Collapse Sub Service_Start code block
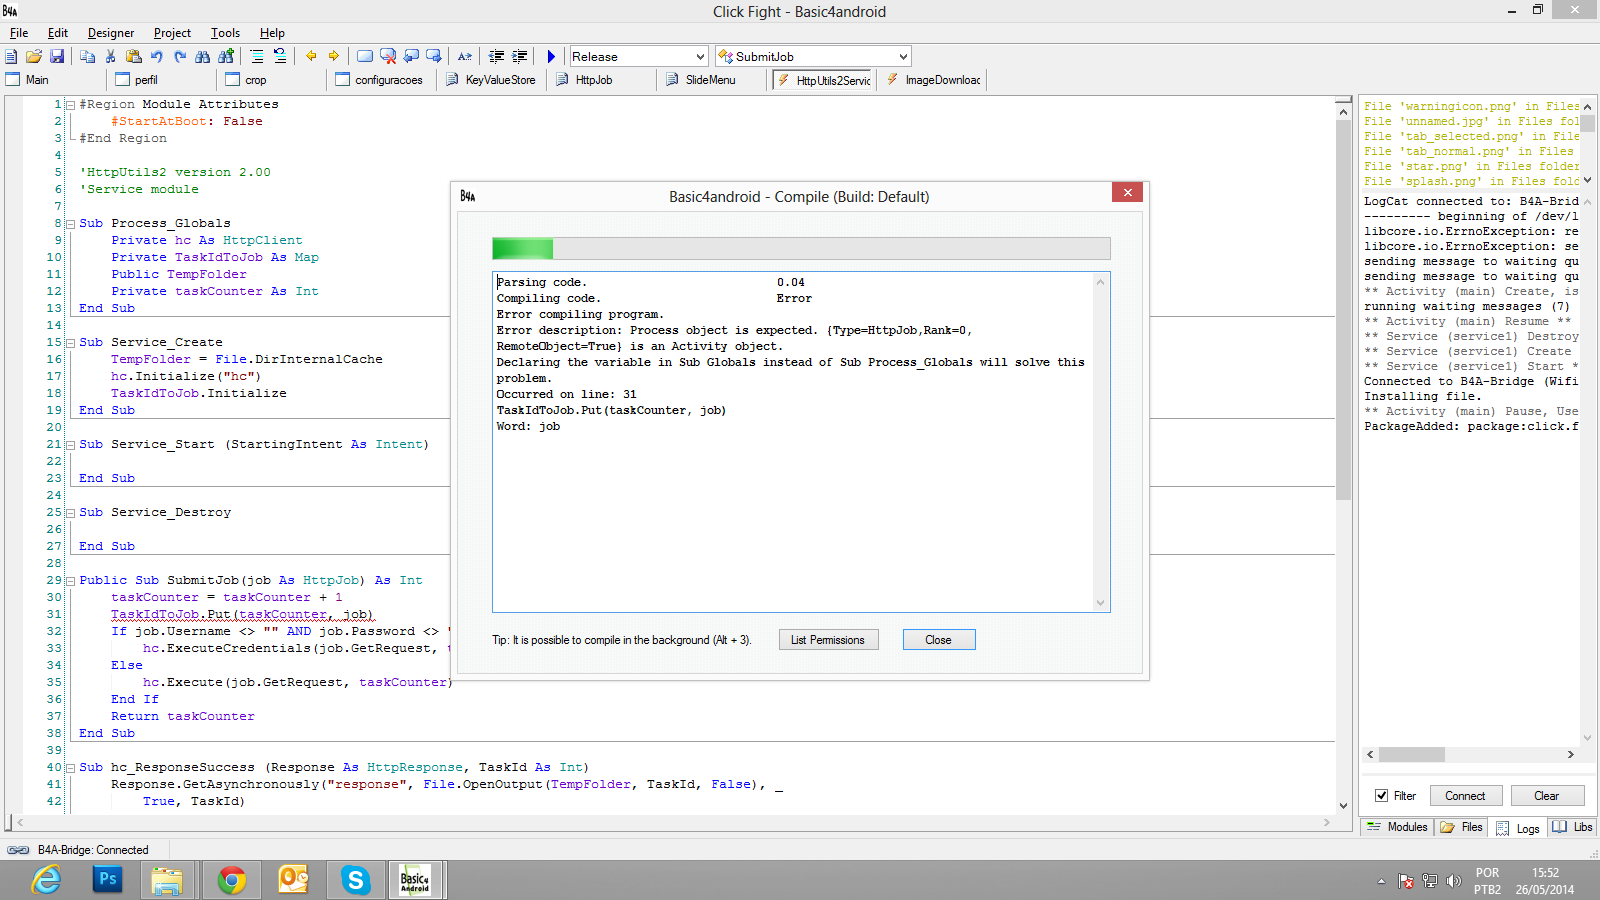Viewport: 1600px width, 900px height. click(70, 444)
